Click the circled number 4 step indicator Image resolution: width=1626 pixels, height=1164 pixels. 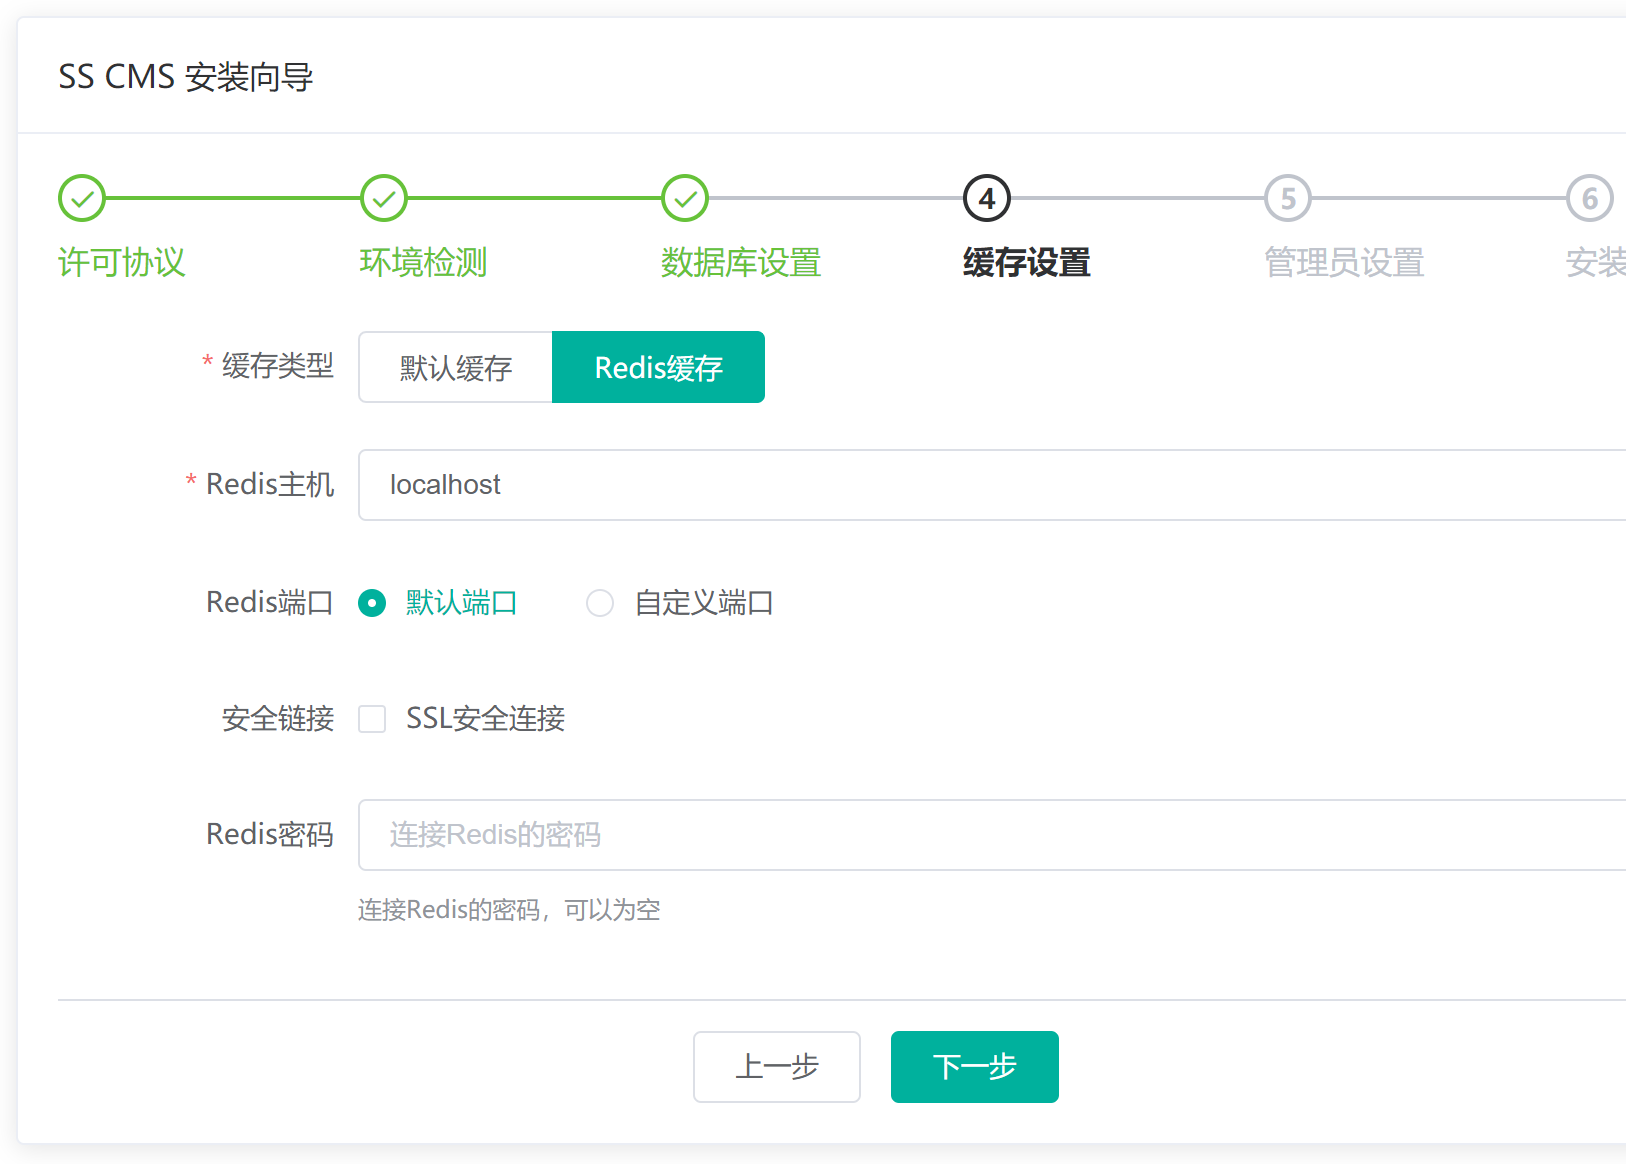(x=986, y=197)
